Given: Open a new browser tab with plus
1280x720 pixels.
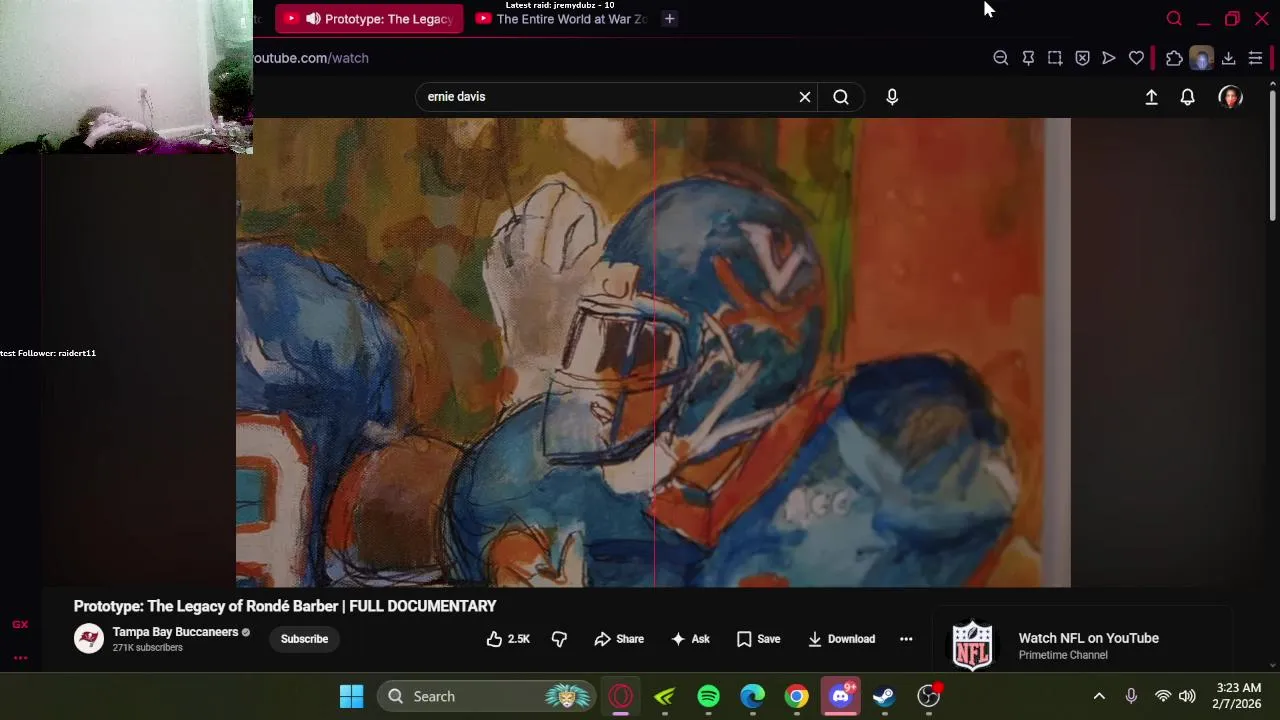Looking at the screenshot, I should [x=669, y=19].
